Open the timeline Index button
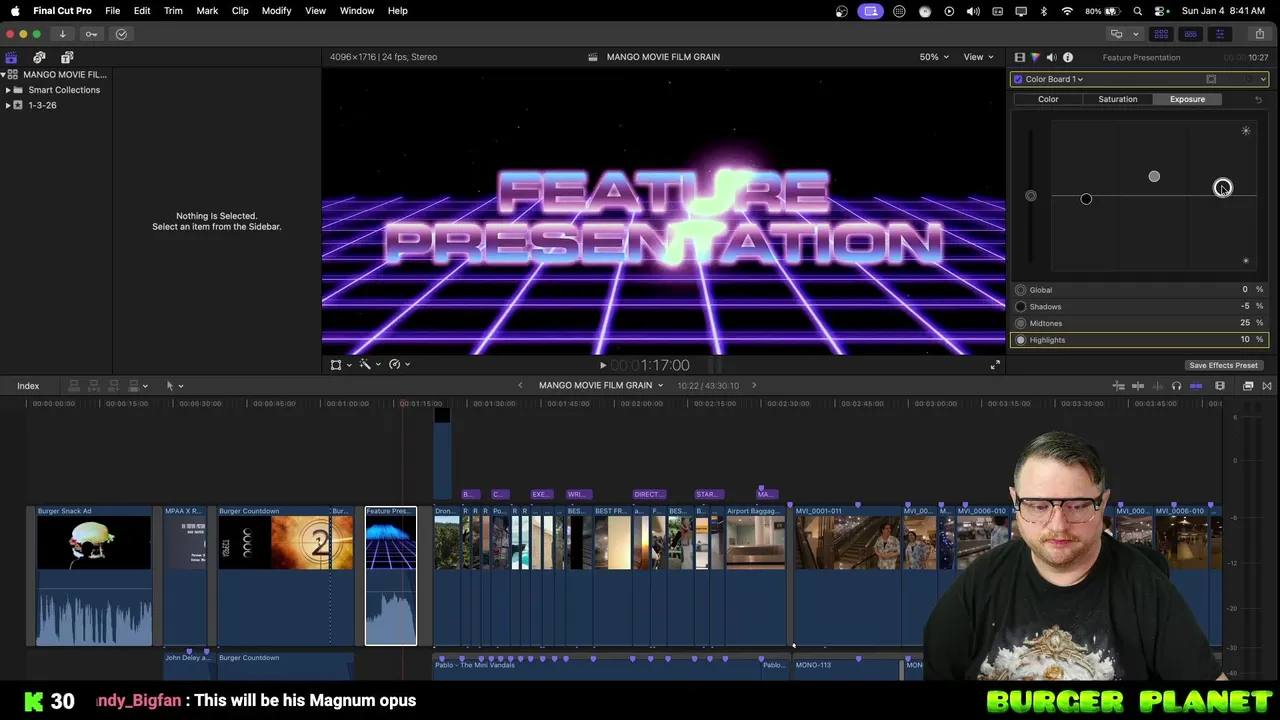Viewport: 1280px width, 720px height. (28, 386)
